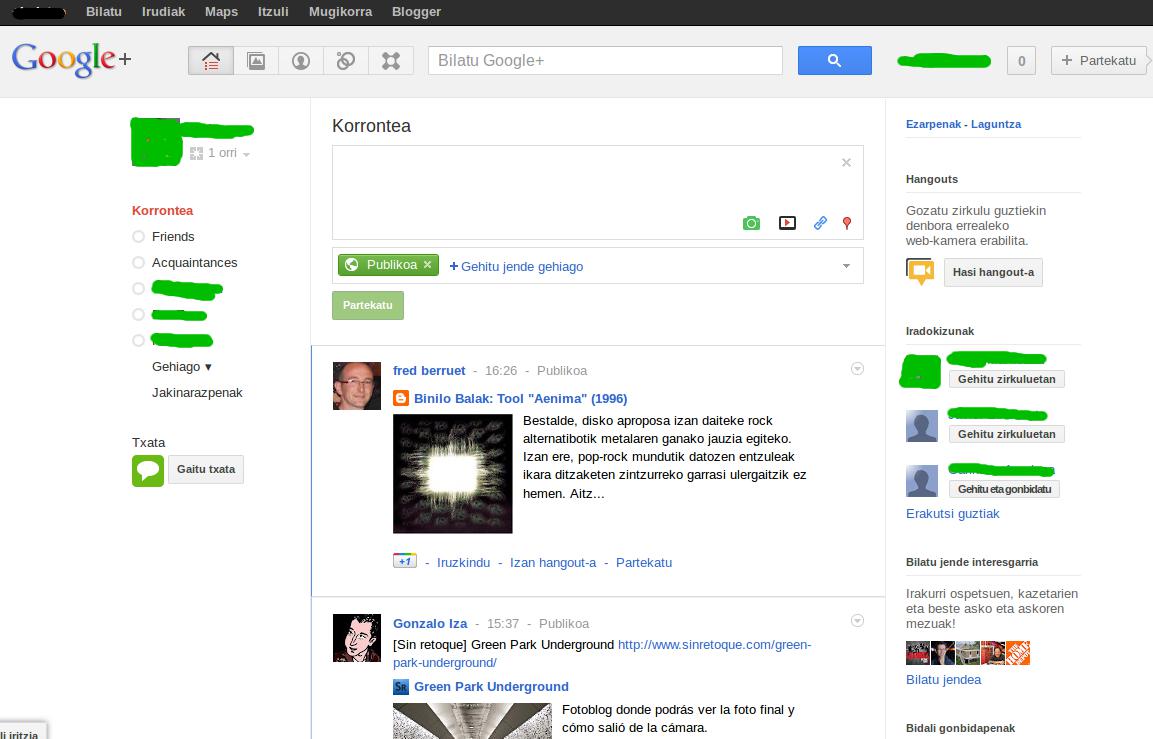Viewport: 1153px width, 739px height.
Task: Add a video with the video icon
Action: pos(787,223)
